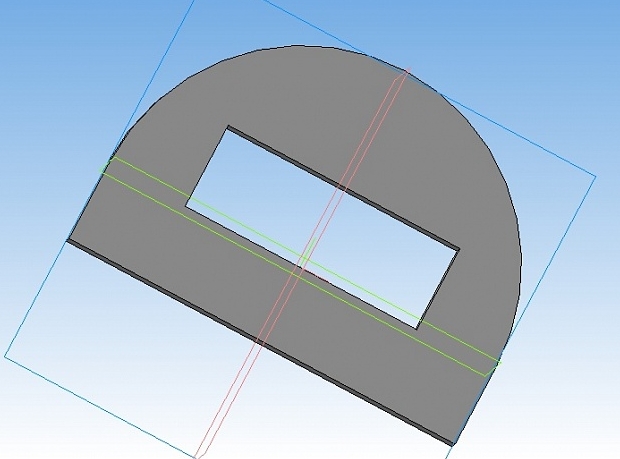The width and height of the screenshot is (620, 459).
Task: Click the left corner of blue plane
Action: point(5,357)
